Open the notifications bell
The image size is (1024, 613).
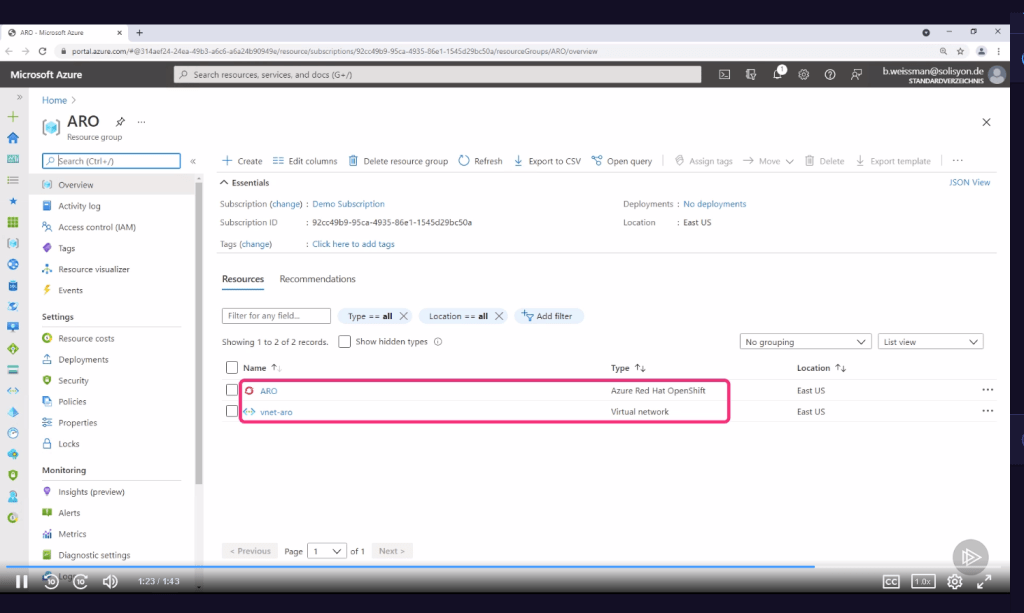click(777, 74)
